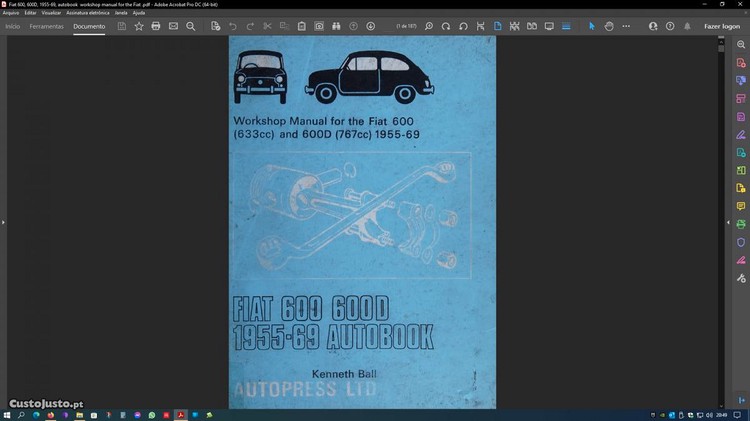Open Adobe Acrobat from the Windows taskbar

coord(181,414)
